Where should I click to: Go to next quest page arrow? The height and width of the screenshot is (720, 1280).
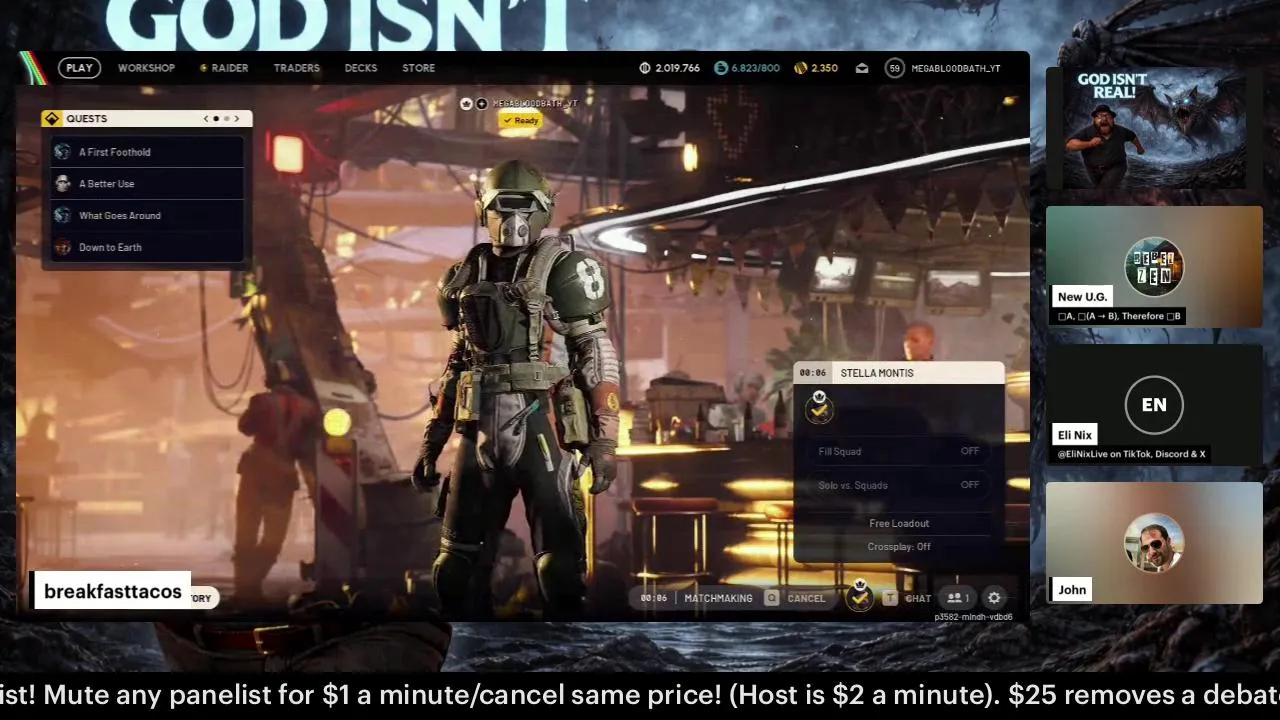pyautogui.click(x=237, y=118)
